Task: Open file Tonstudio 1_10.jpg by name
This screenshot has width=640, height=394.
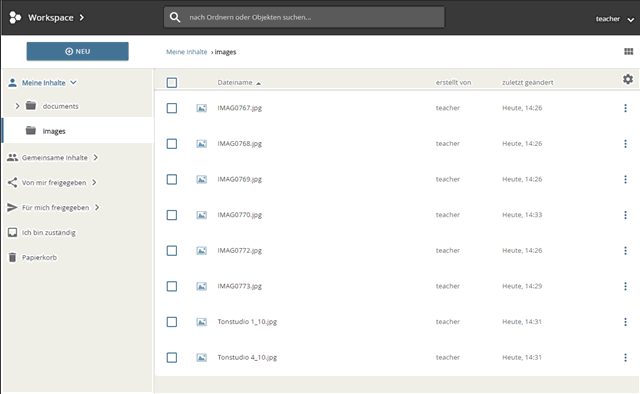Action: (247, 322)
